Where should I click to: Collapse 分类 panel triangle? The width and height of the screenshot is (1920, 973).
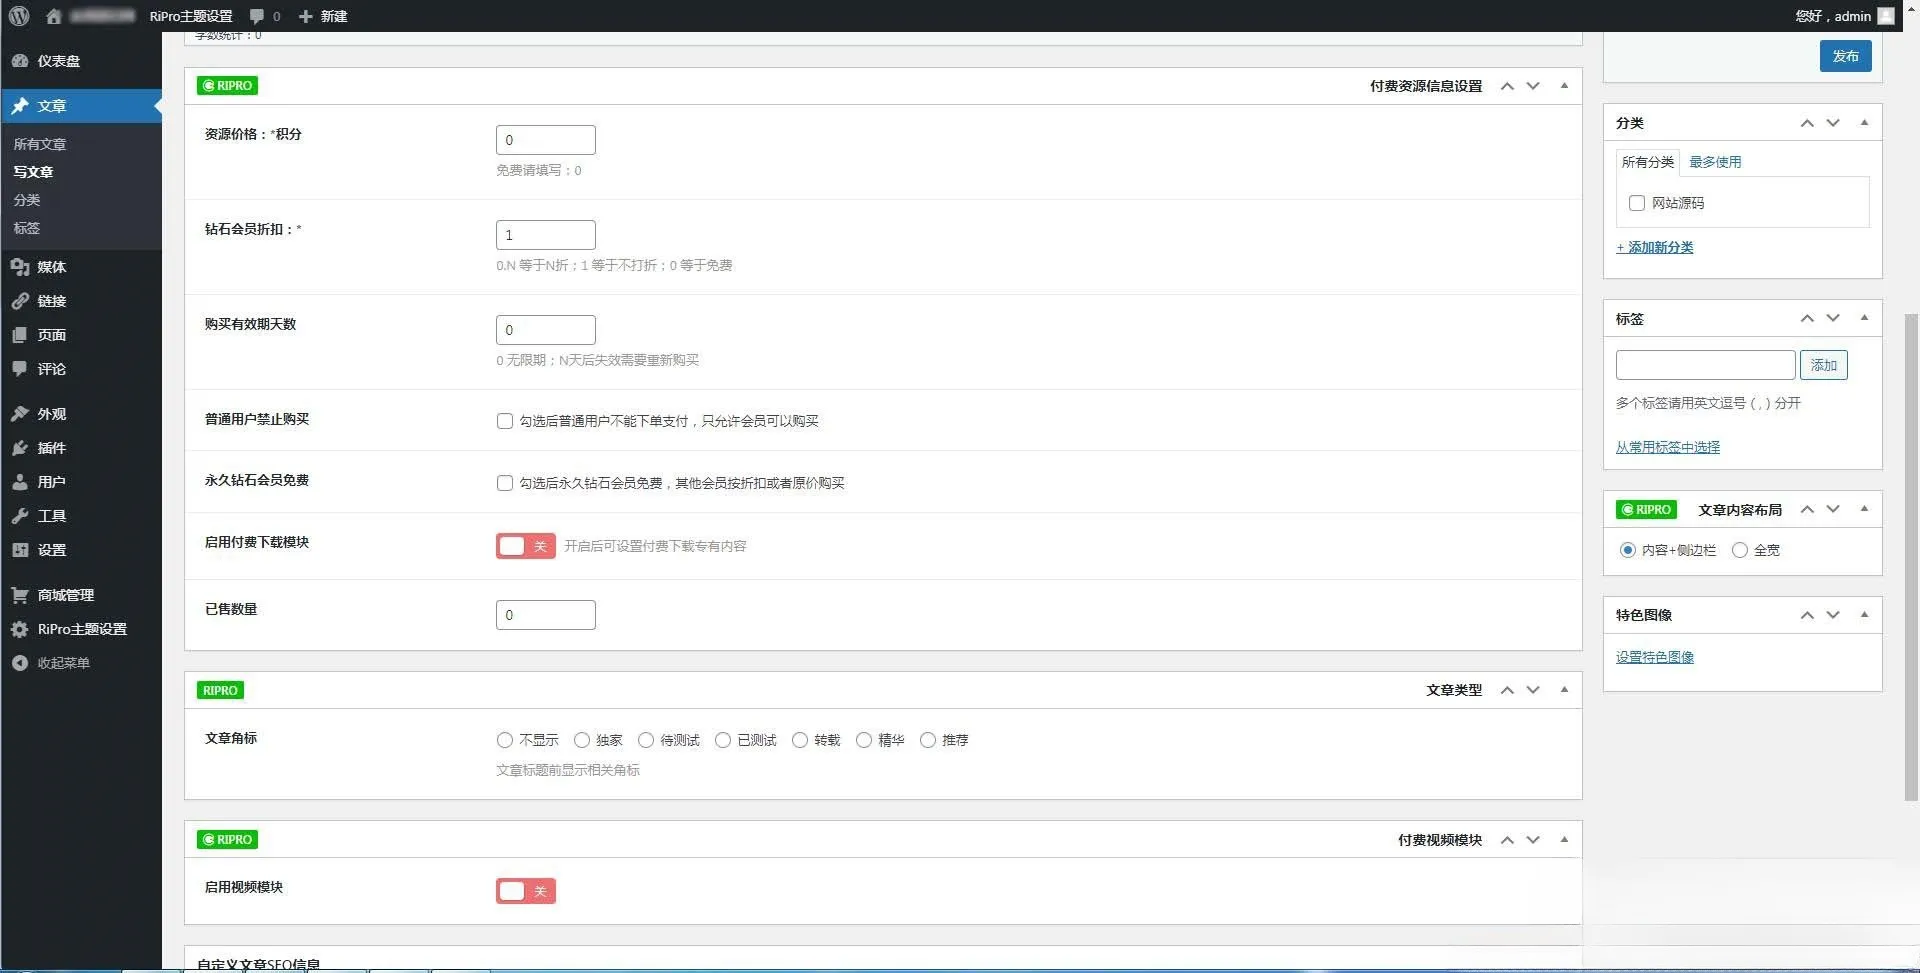point(1864,123)
